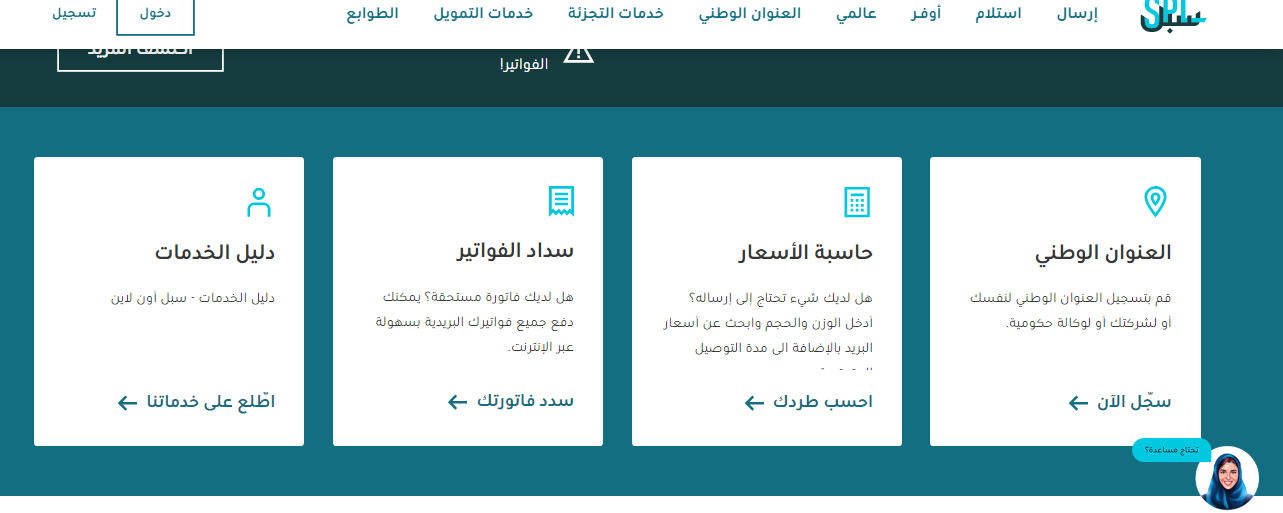
Task: Select أوفر in the navigation bar
Action: tap(925, 14)
